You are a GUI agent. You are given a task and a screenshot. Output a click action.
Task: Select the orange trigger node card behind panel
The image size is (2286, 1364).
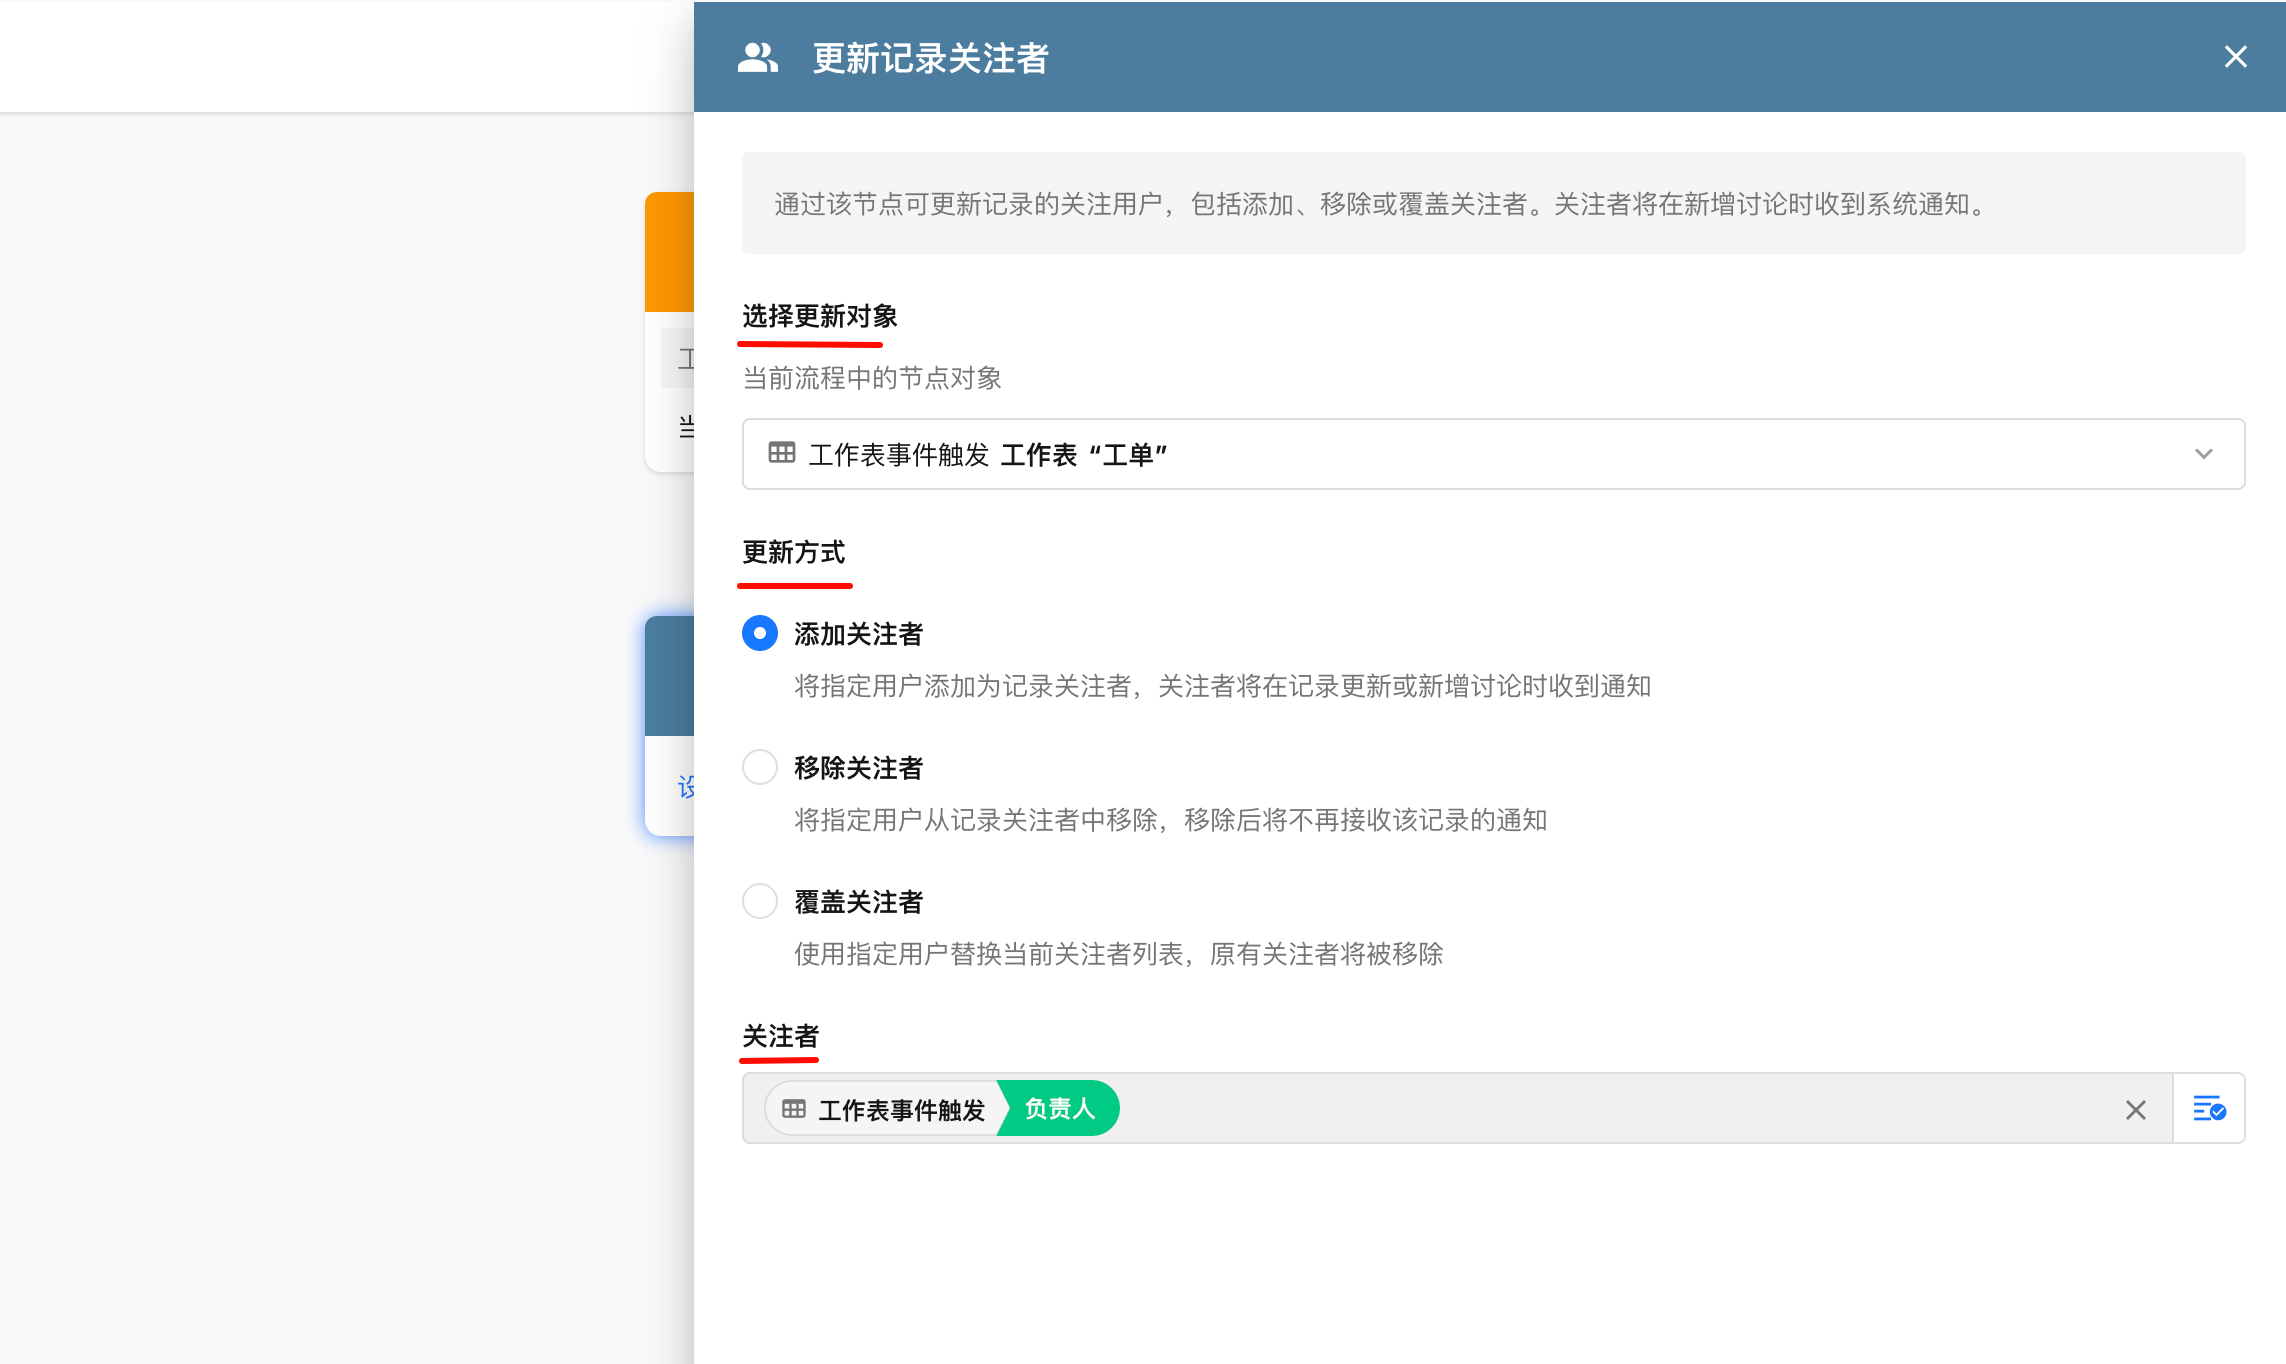pos(670,330)
